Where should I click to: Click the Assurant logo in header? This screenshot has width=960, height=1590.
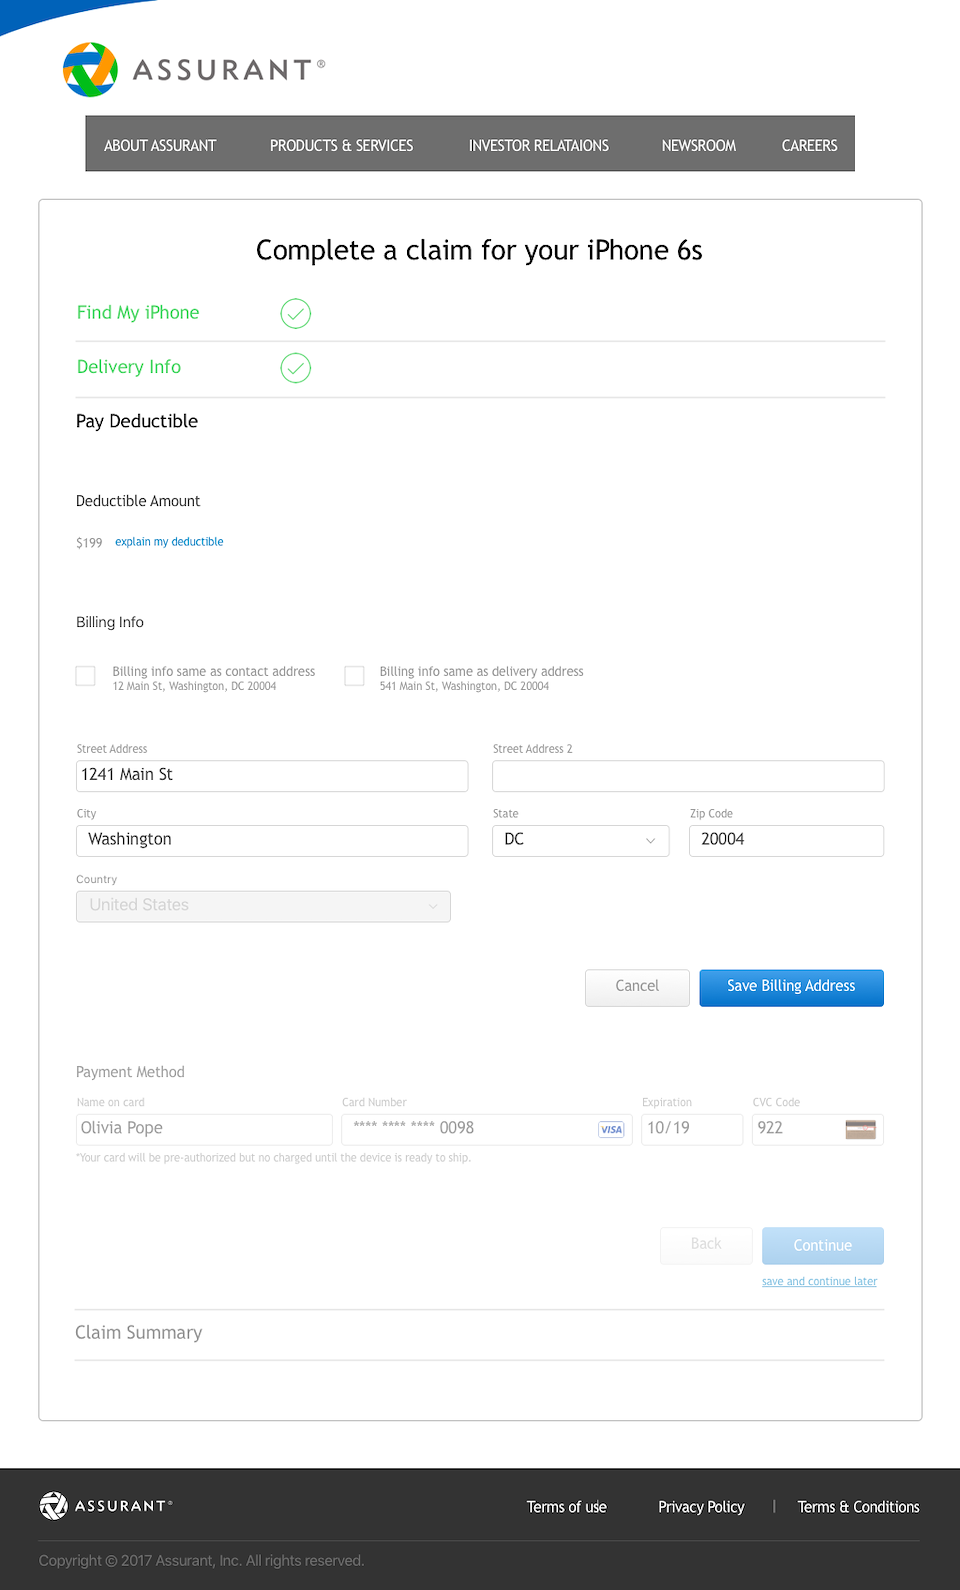[x=193, y=69]
